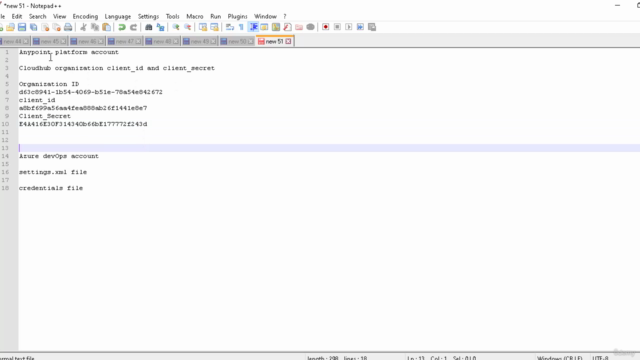Switch to the new 47 tab

click(x=124, y=42)
